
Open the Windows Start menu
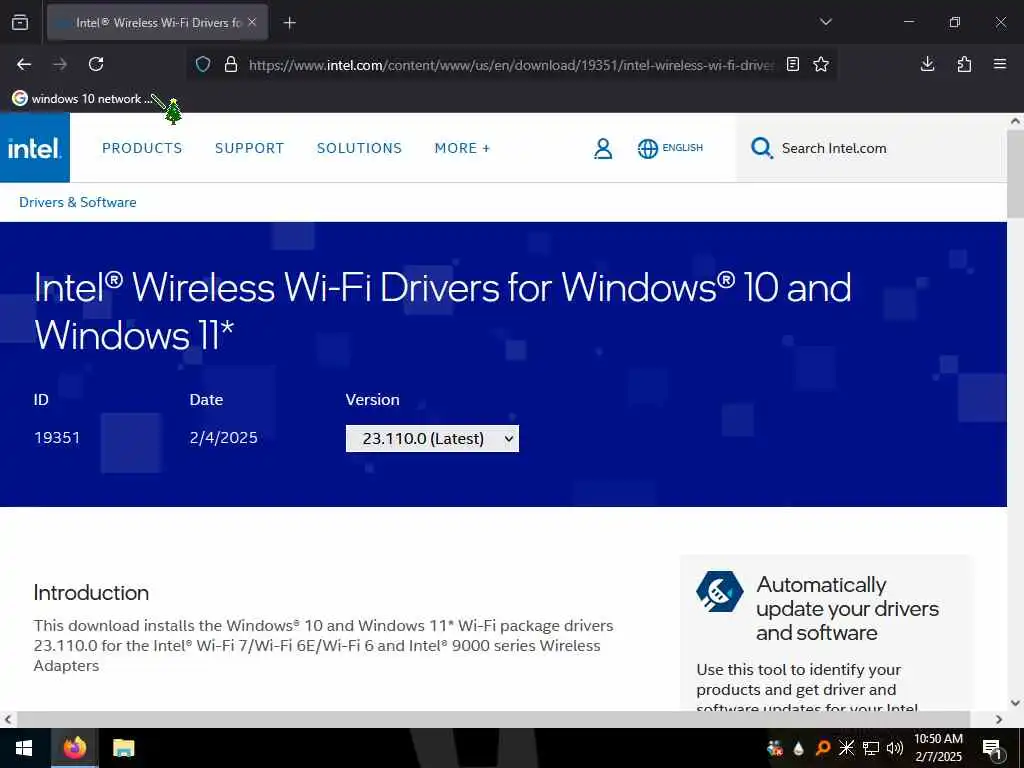tap(24, 748)
